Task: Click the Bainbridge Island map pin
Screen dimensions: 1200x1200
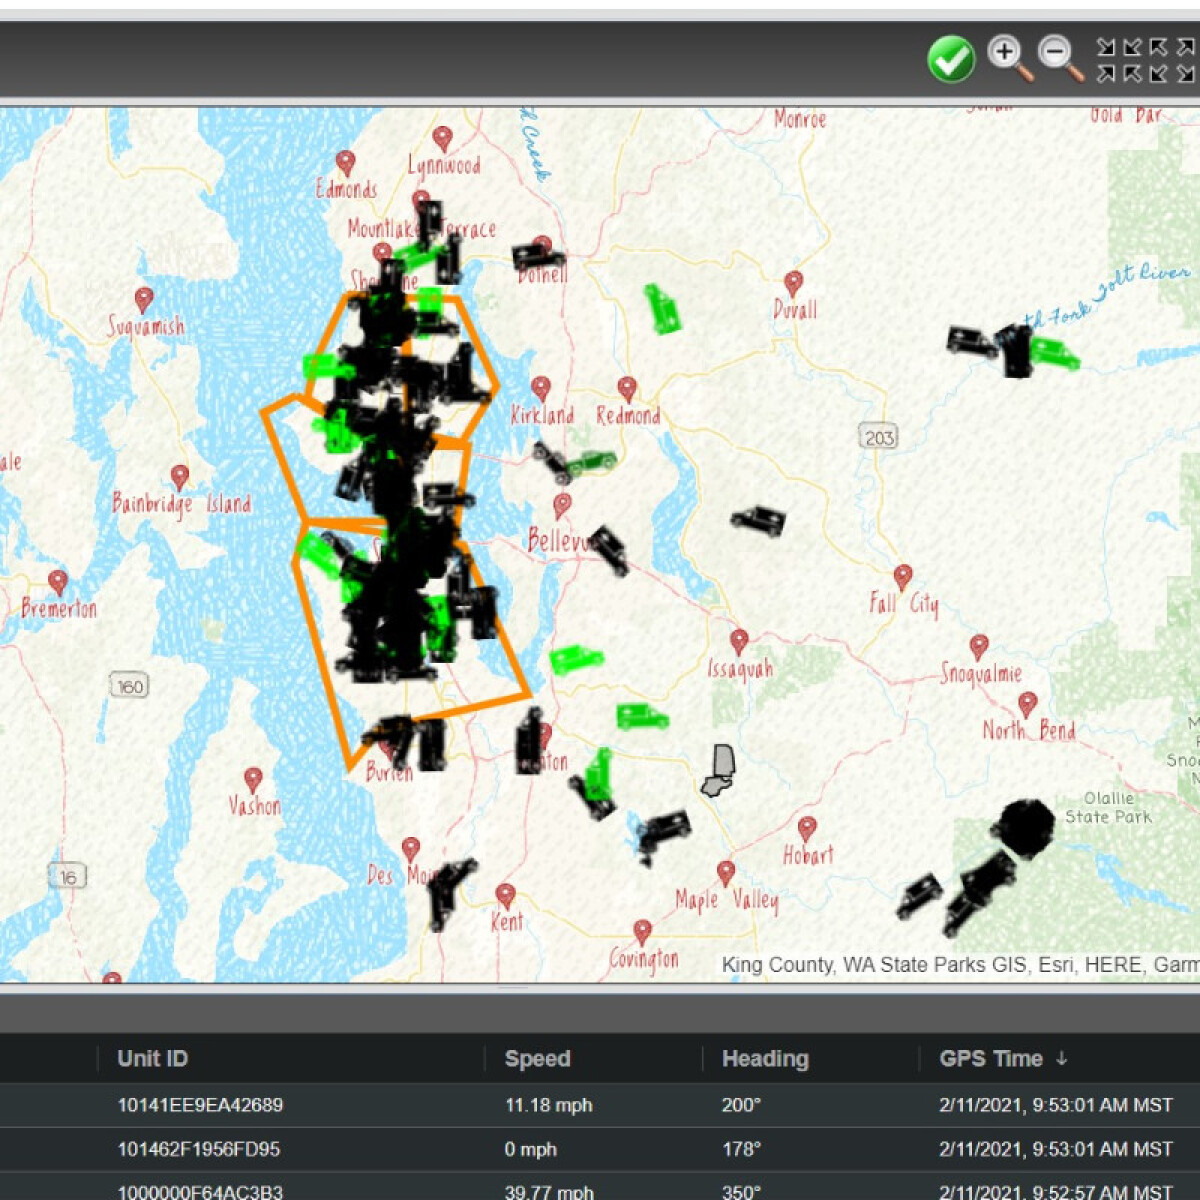Action: pyautogui.click(x=180, y=476)
